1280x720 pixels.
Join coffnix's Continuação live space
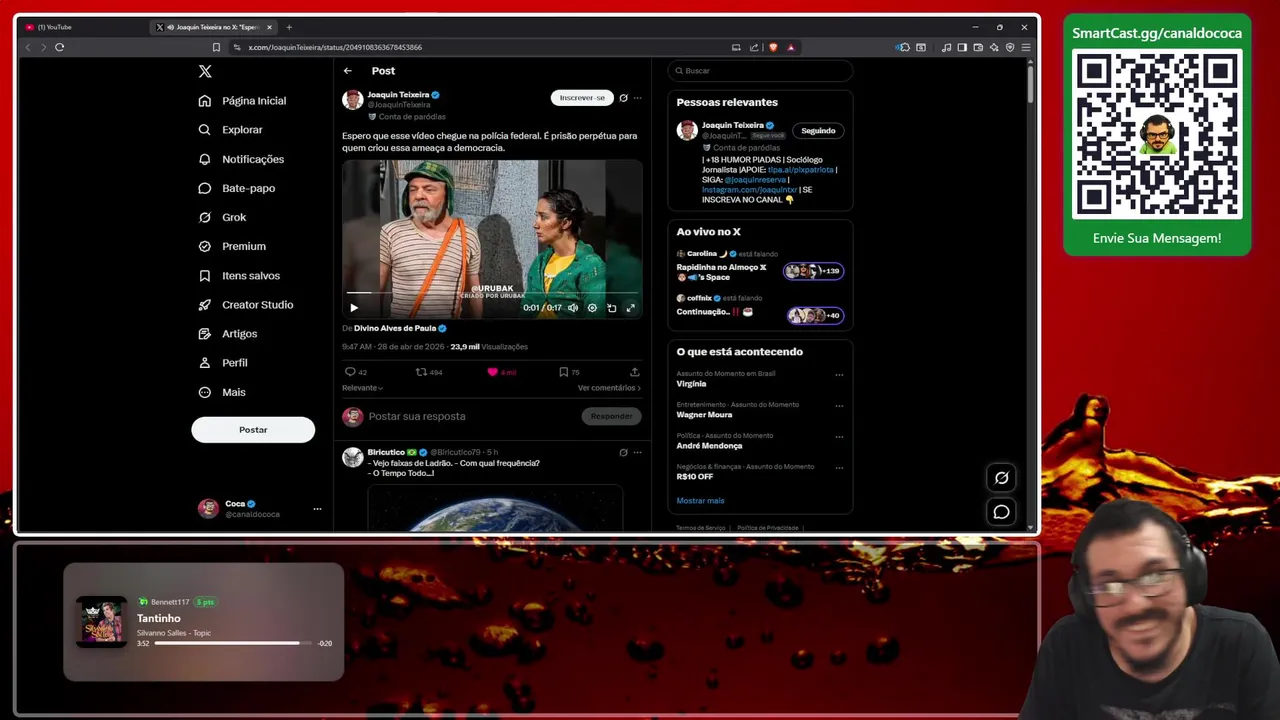(x=815, y=315)
